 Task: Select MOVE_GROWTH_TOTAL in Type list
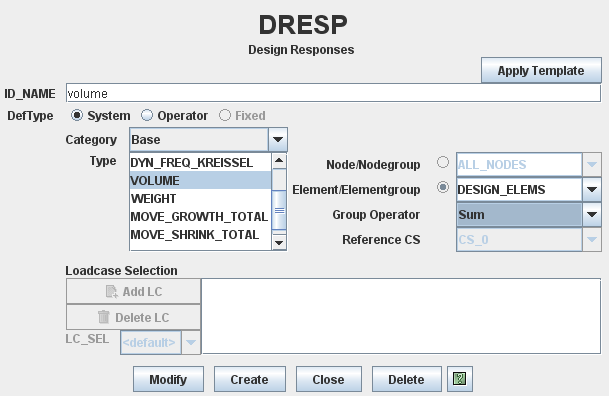[x=200, y=216]
